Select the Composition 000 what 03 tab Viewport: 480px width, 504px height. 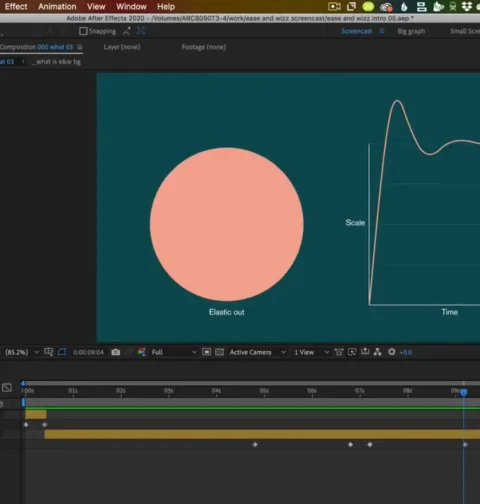36,47
